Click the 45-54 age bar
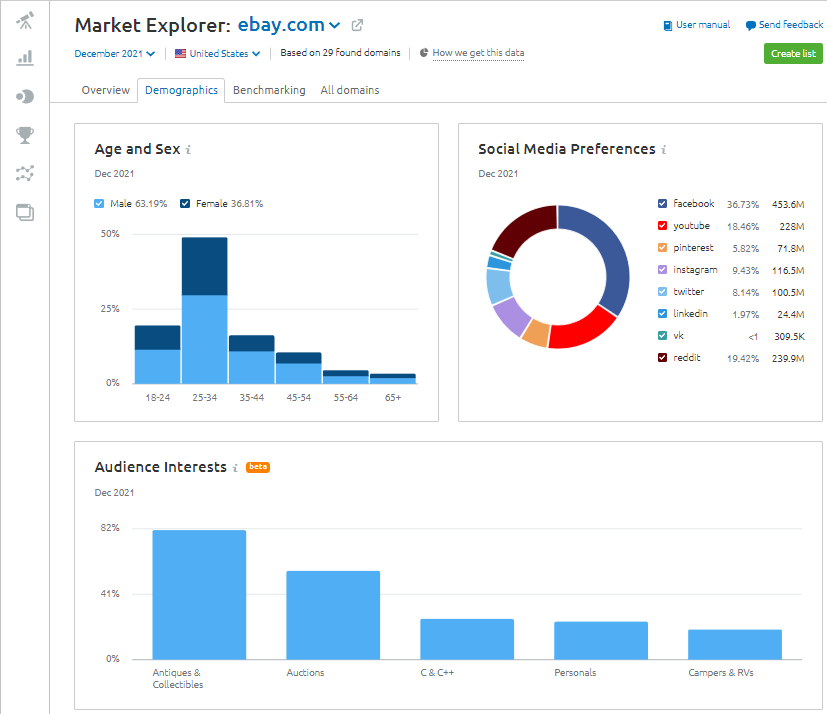 (x=299, y=368)
